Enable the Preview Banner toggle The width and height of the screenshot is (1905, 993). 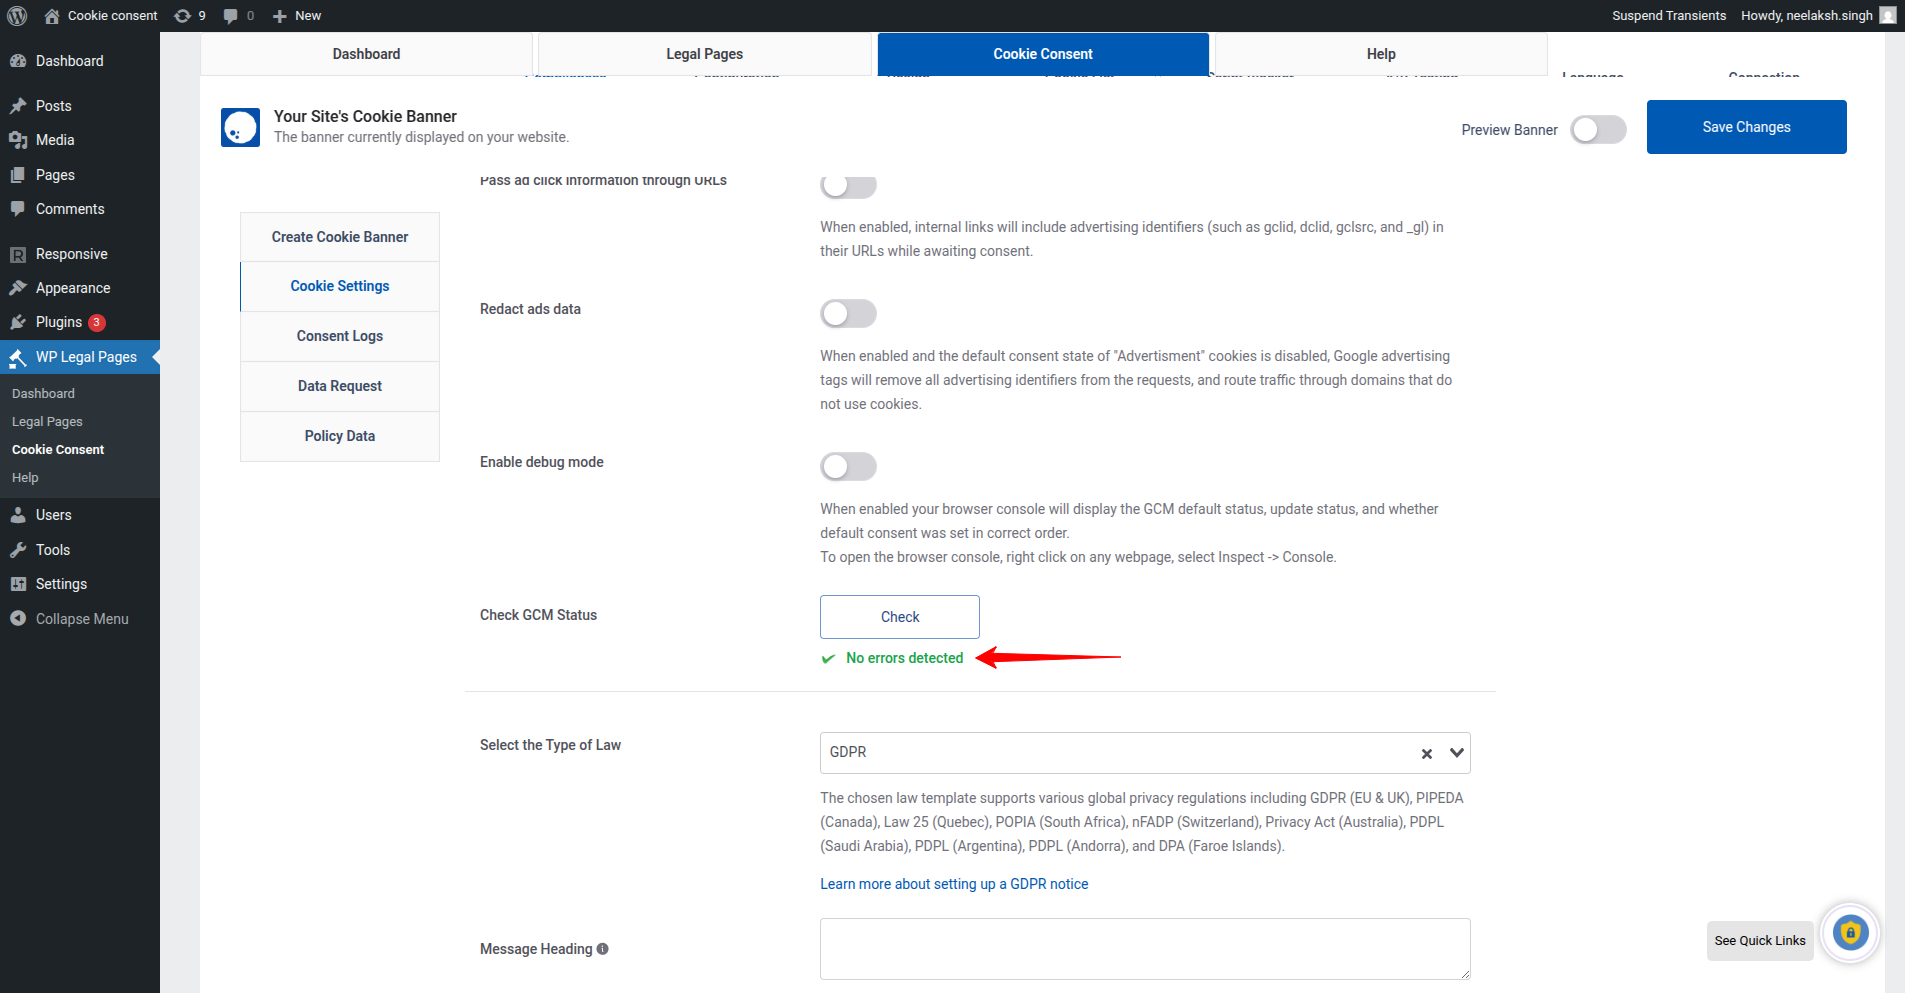[x=1597, y=129]
